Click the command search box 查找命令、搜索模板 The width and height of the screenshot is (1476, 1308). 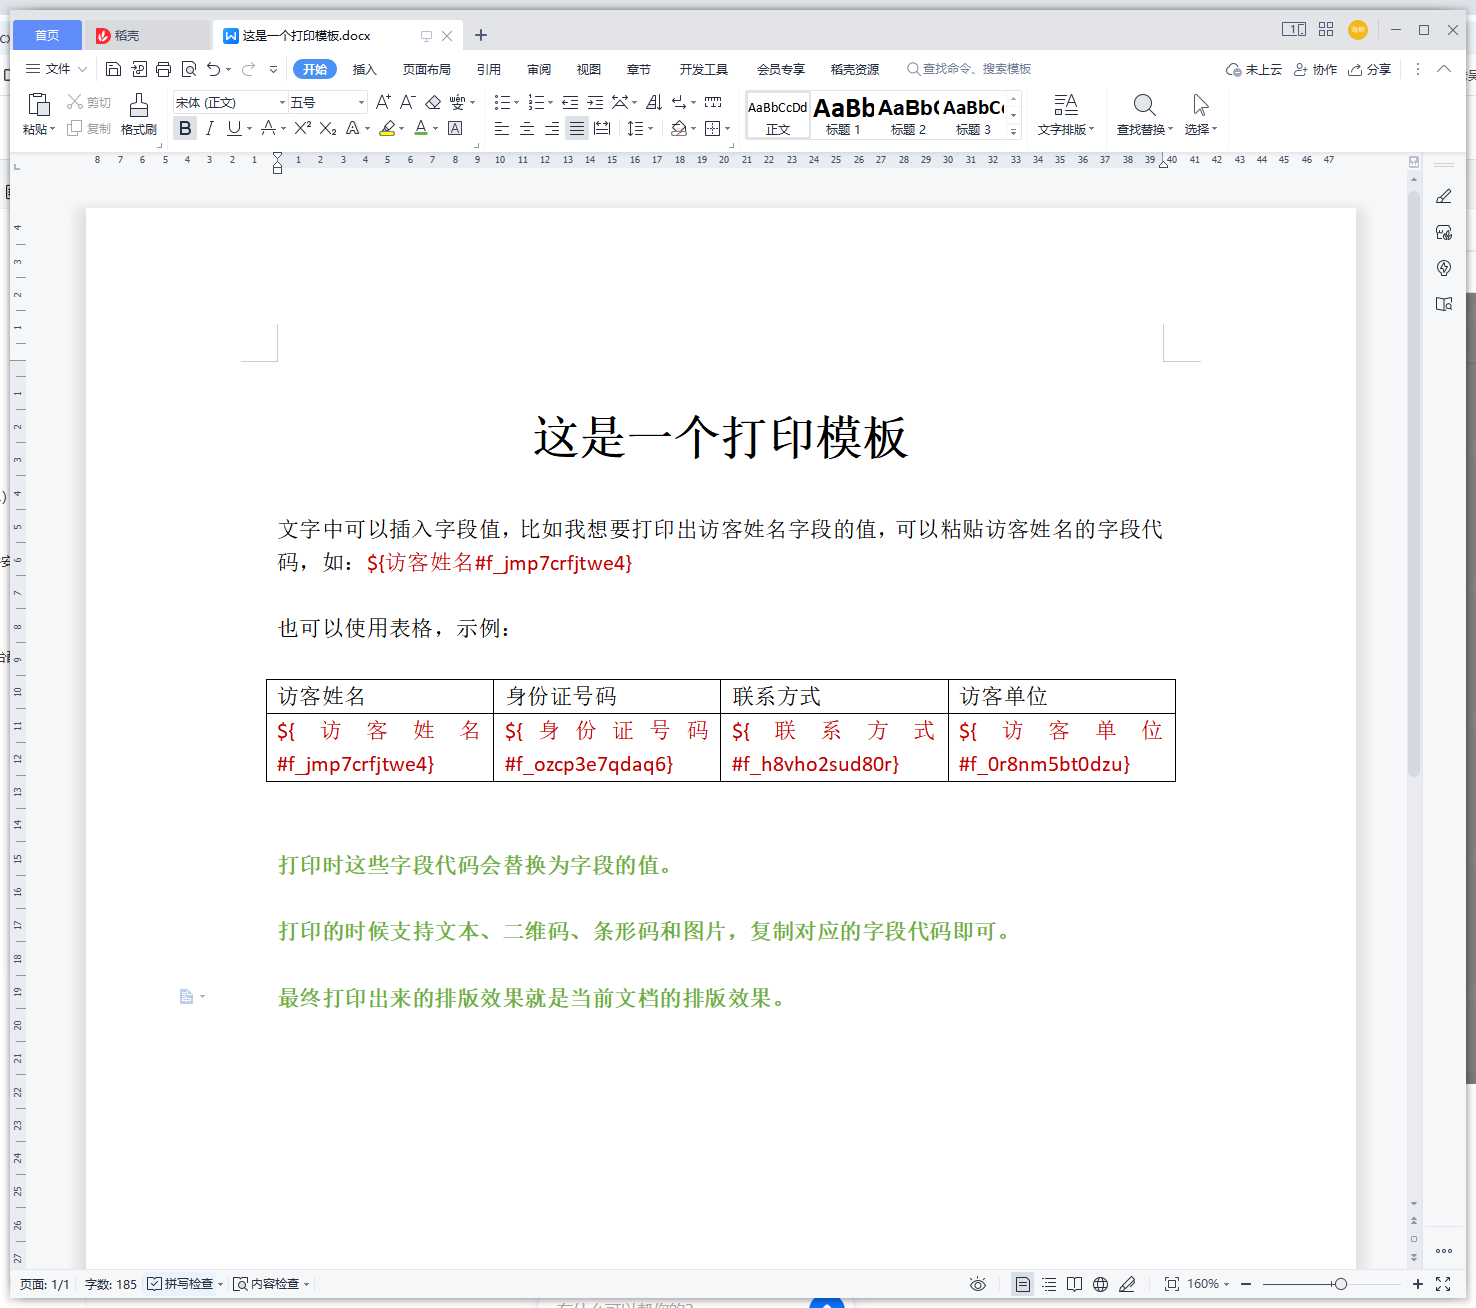975,69
